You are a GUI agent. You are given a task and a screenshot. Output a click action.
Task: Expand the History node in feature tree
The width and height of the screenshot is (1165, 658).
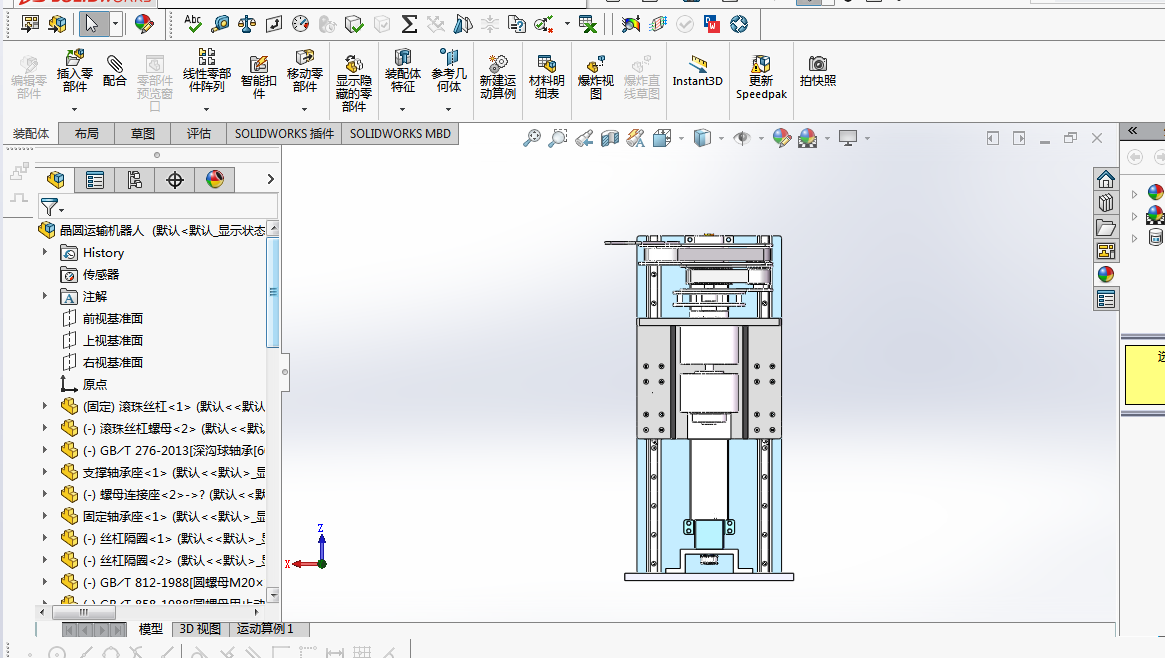point(45,252)
